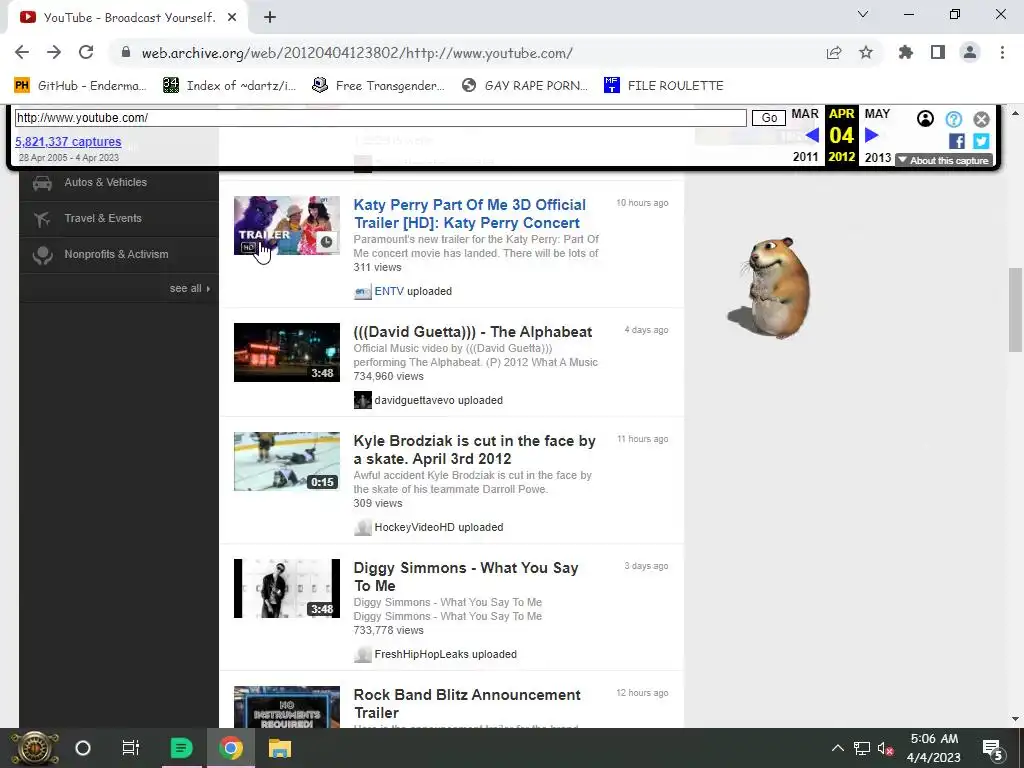Close the YouTube - Broadcast Yourself tab

[x=232, y=18]
